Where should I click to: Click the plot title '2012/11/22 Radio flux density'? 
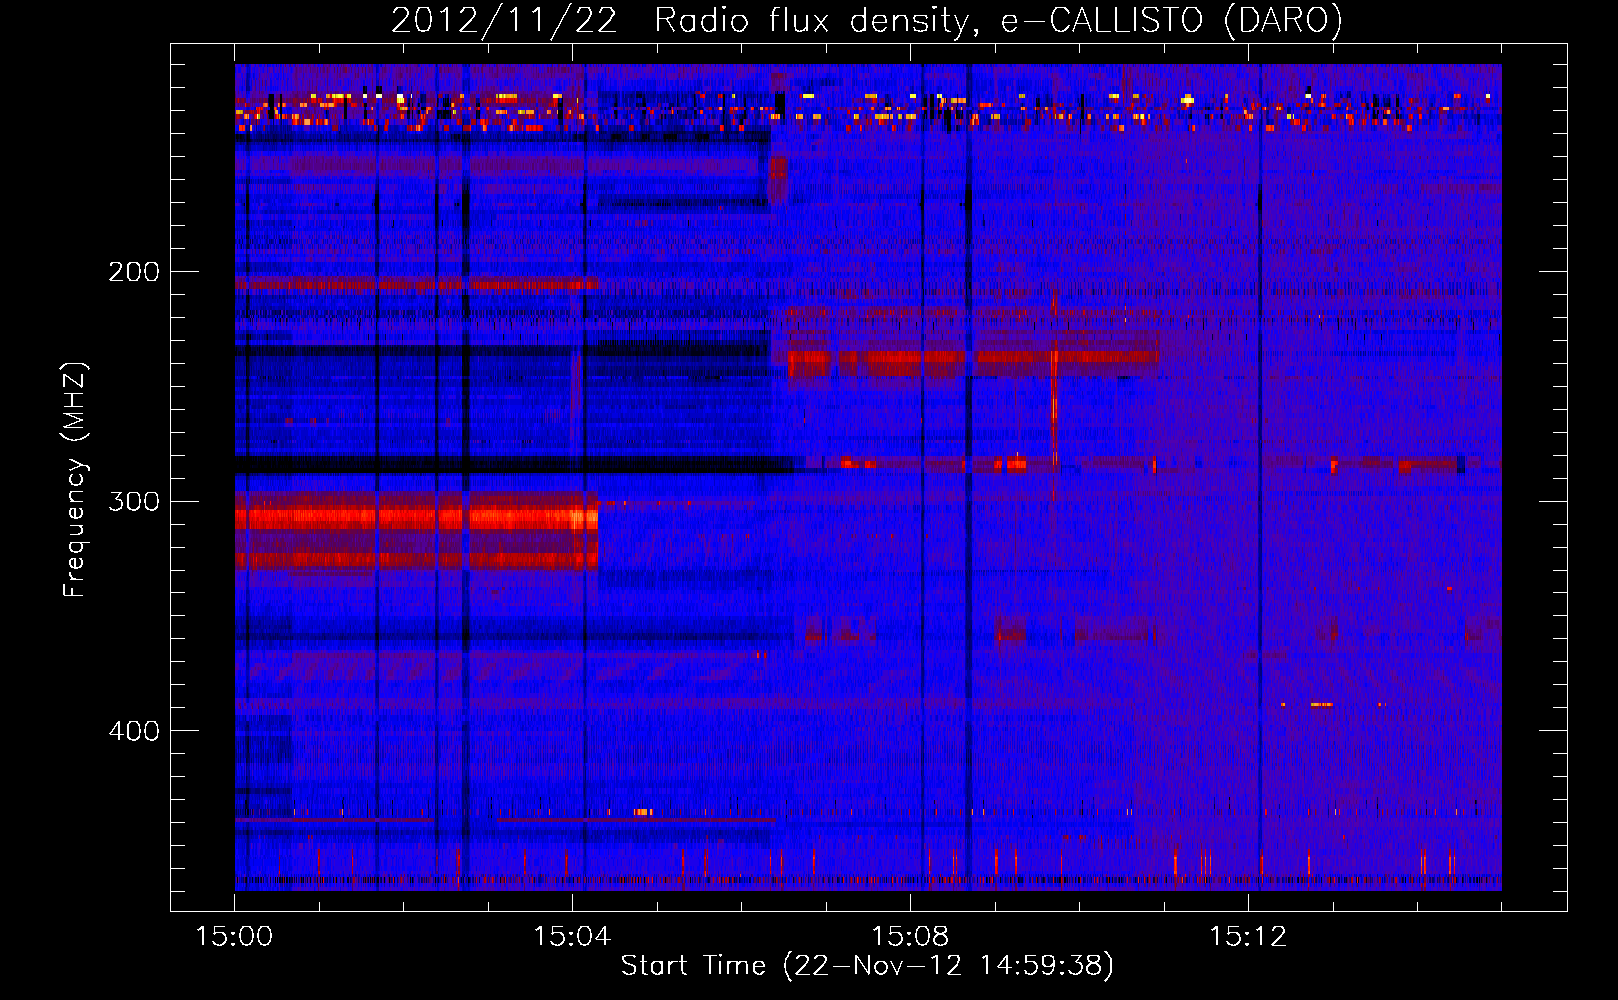pyautogui.click(x=866, y=20)
